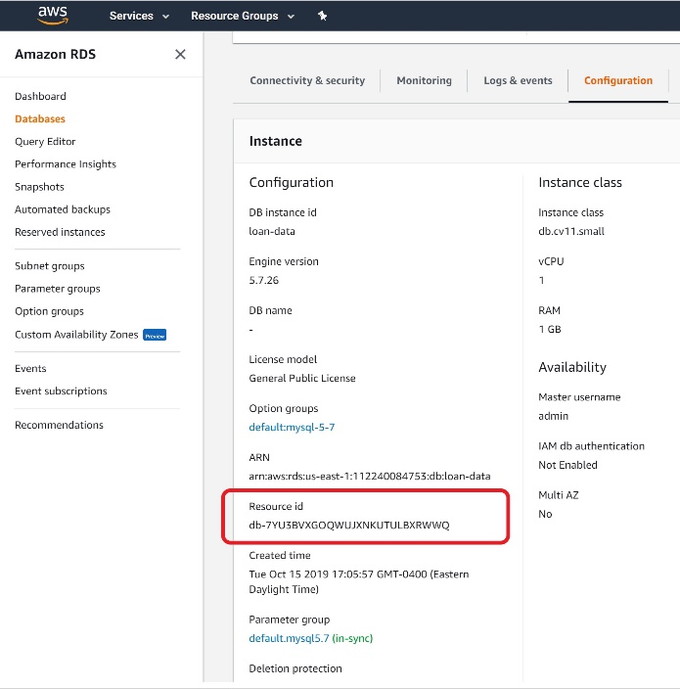
Task: Open Custom Availability Zones
Action: tap(76, 334)
